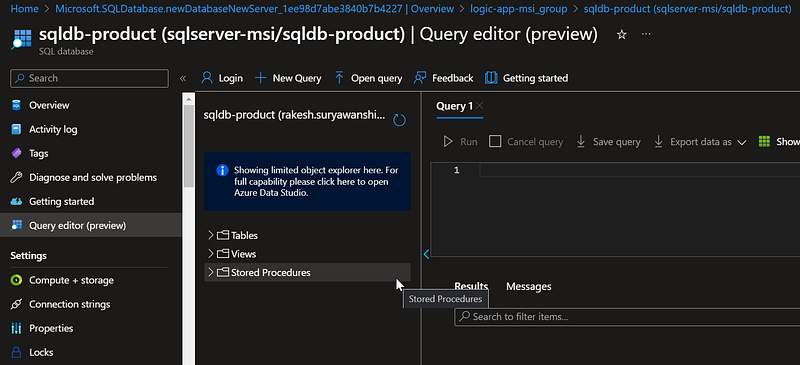This screenshot has height=365, width=800.
Task: Click the Run play icon
Action: tap(448, 141)
